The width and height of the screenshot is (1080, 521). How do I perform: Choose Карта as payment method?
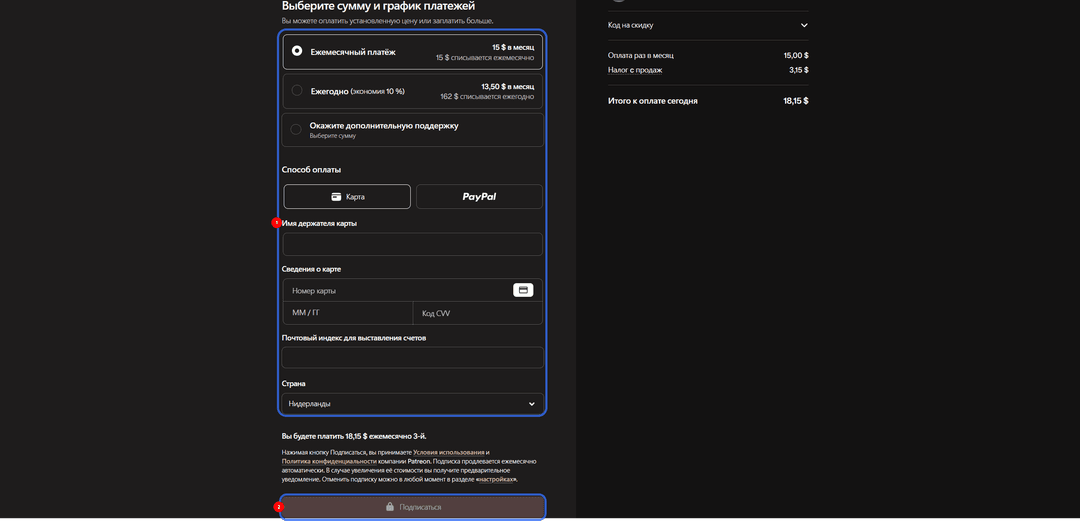[x=347, y=196]
